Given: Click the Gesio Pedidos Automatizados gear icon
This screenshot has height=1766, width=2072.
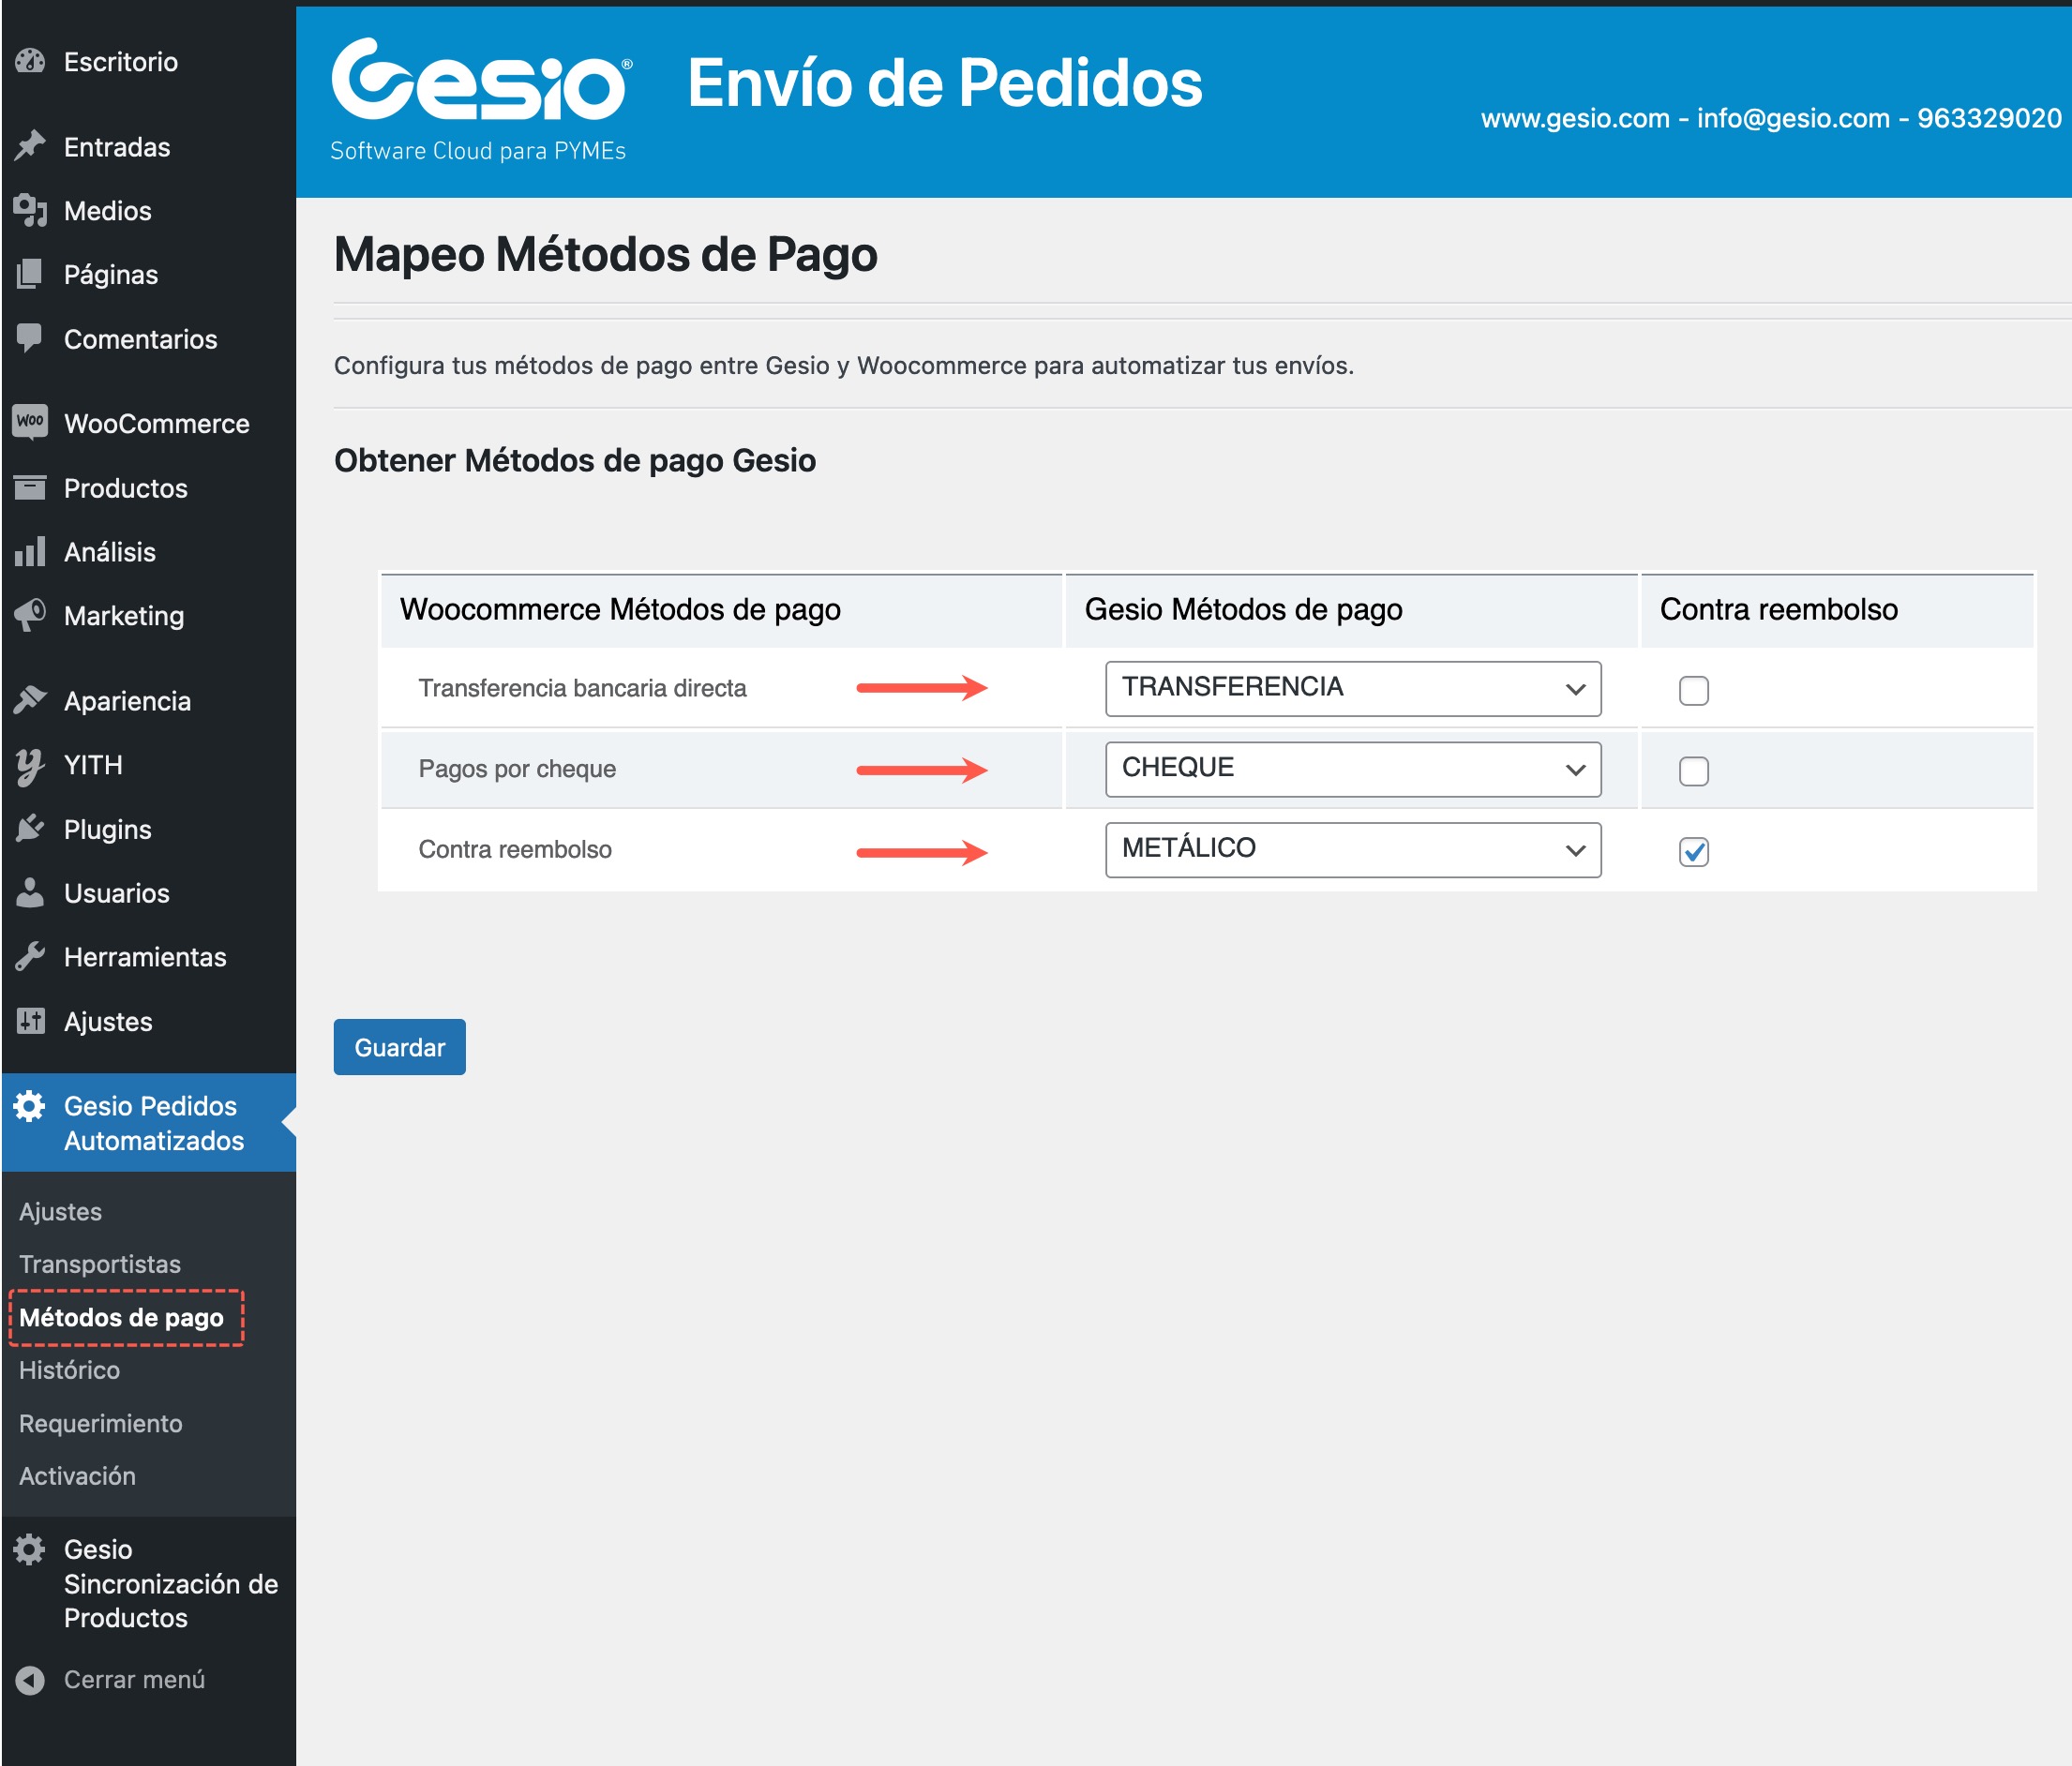Looking at the screenshot, I should [29, 1106].
